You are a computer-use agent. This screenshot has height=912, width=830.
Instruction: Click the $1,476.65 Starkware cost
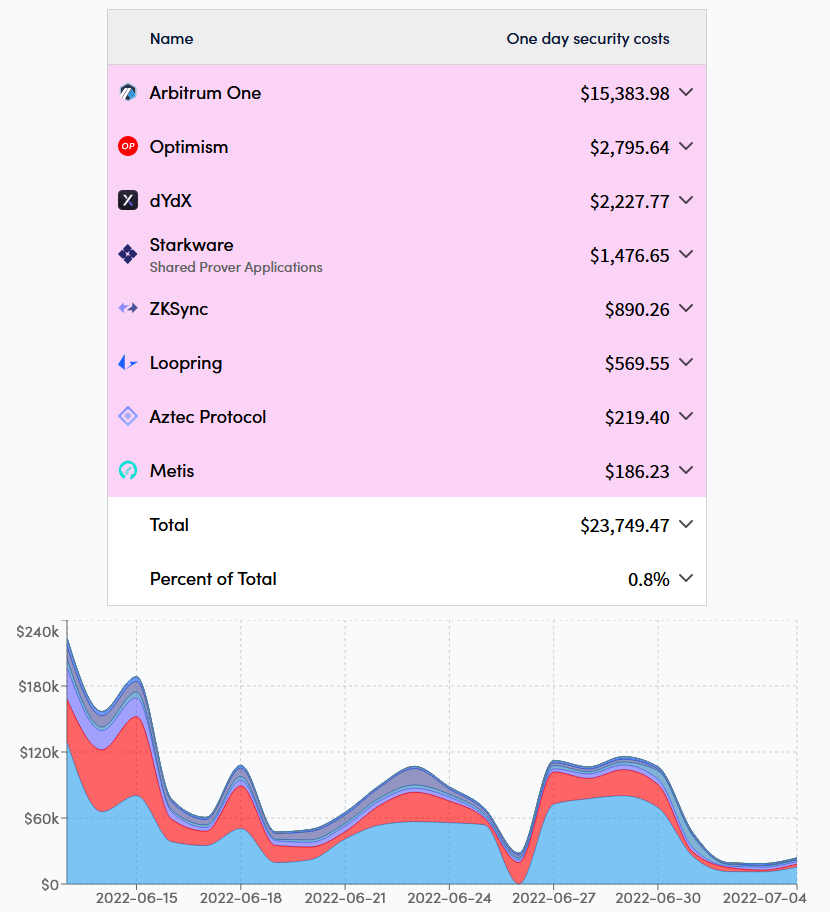coord(630,255)
